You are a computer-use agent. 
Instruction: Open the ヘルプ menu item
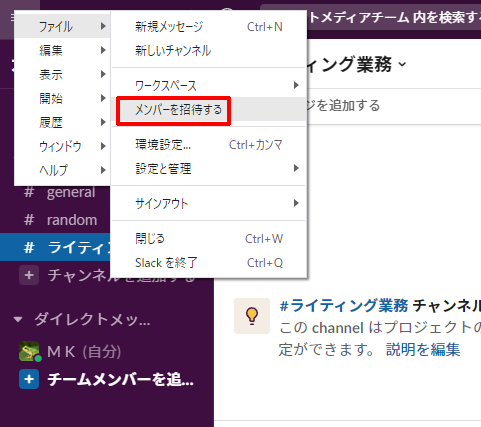(62, 170)
